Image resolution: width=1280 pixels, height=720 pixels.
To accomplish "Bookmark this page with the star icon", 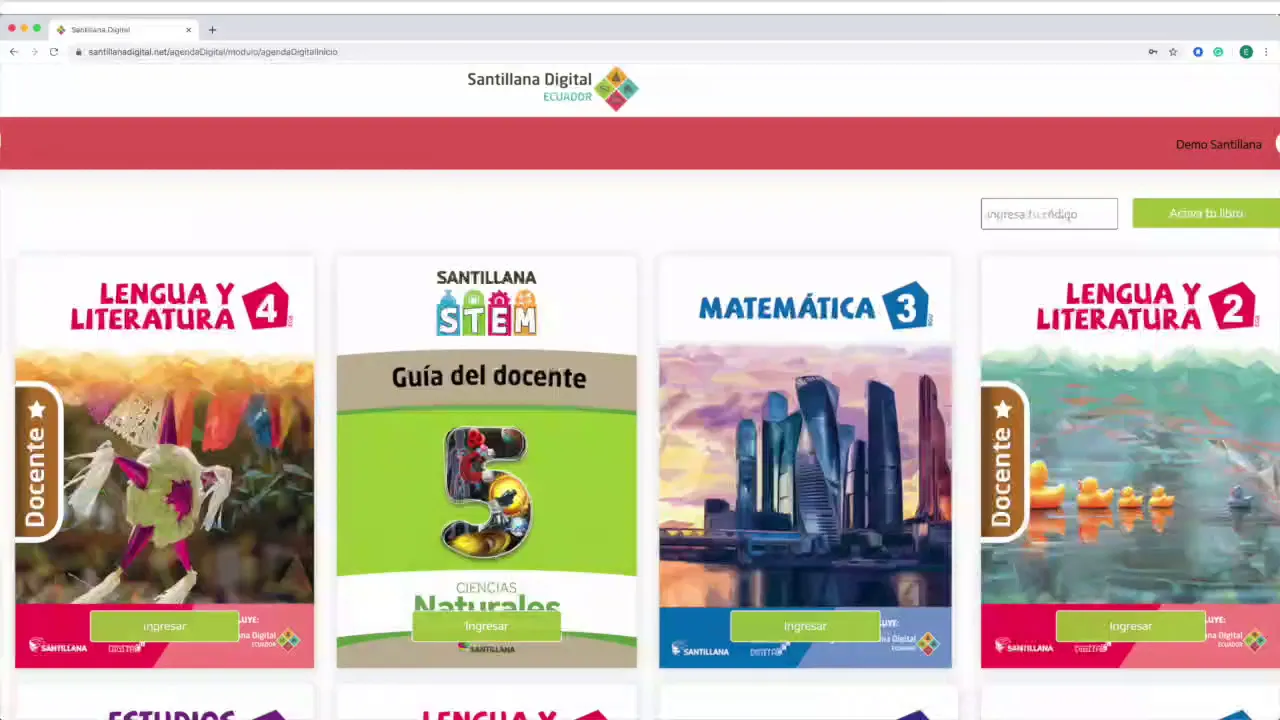I will click(1173, 52).
